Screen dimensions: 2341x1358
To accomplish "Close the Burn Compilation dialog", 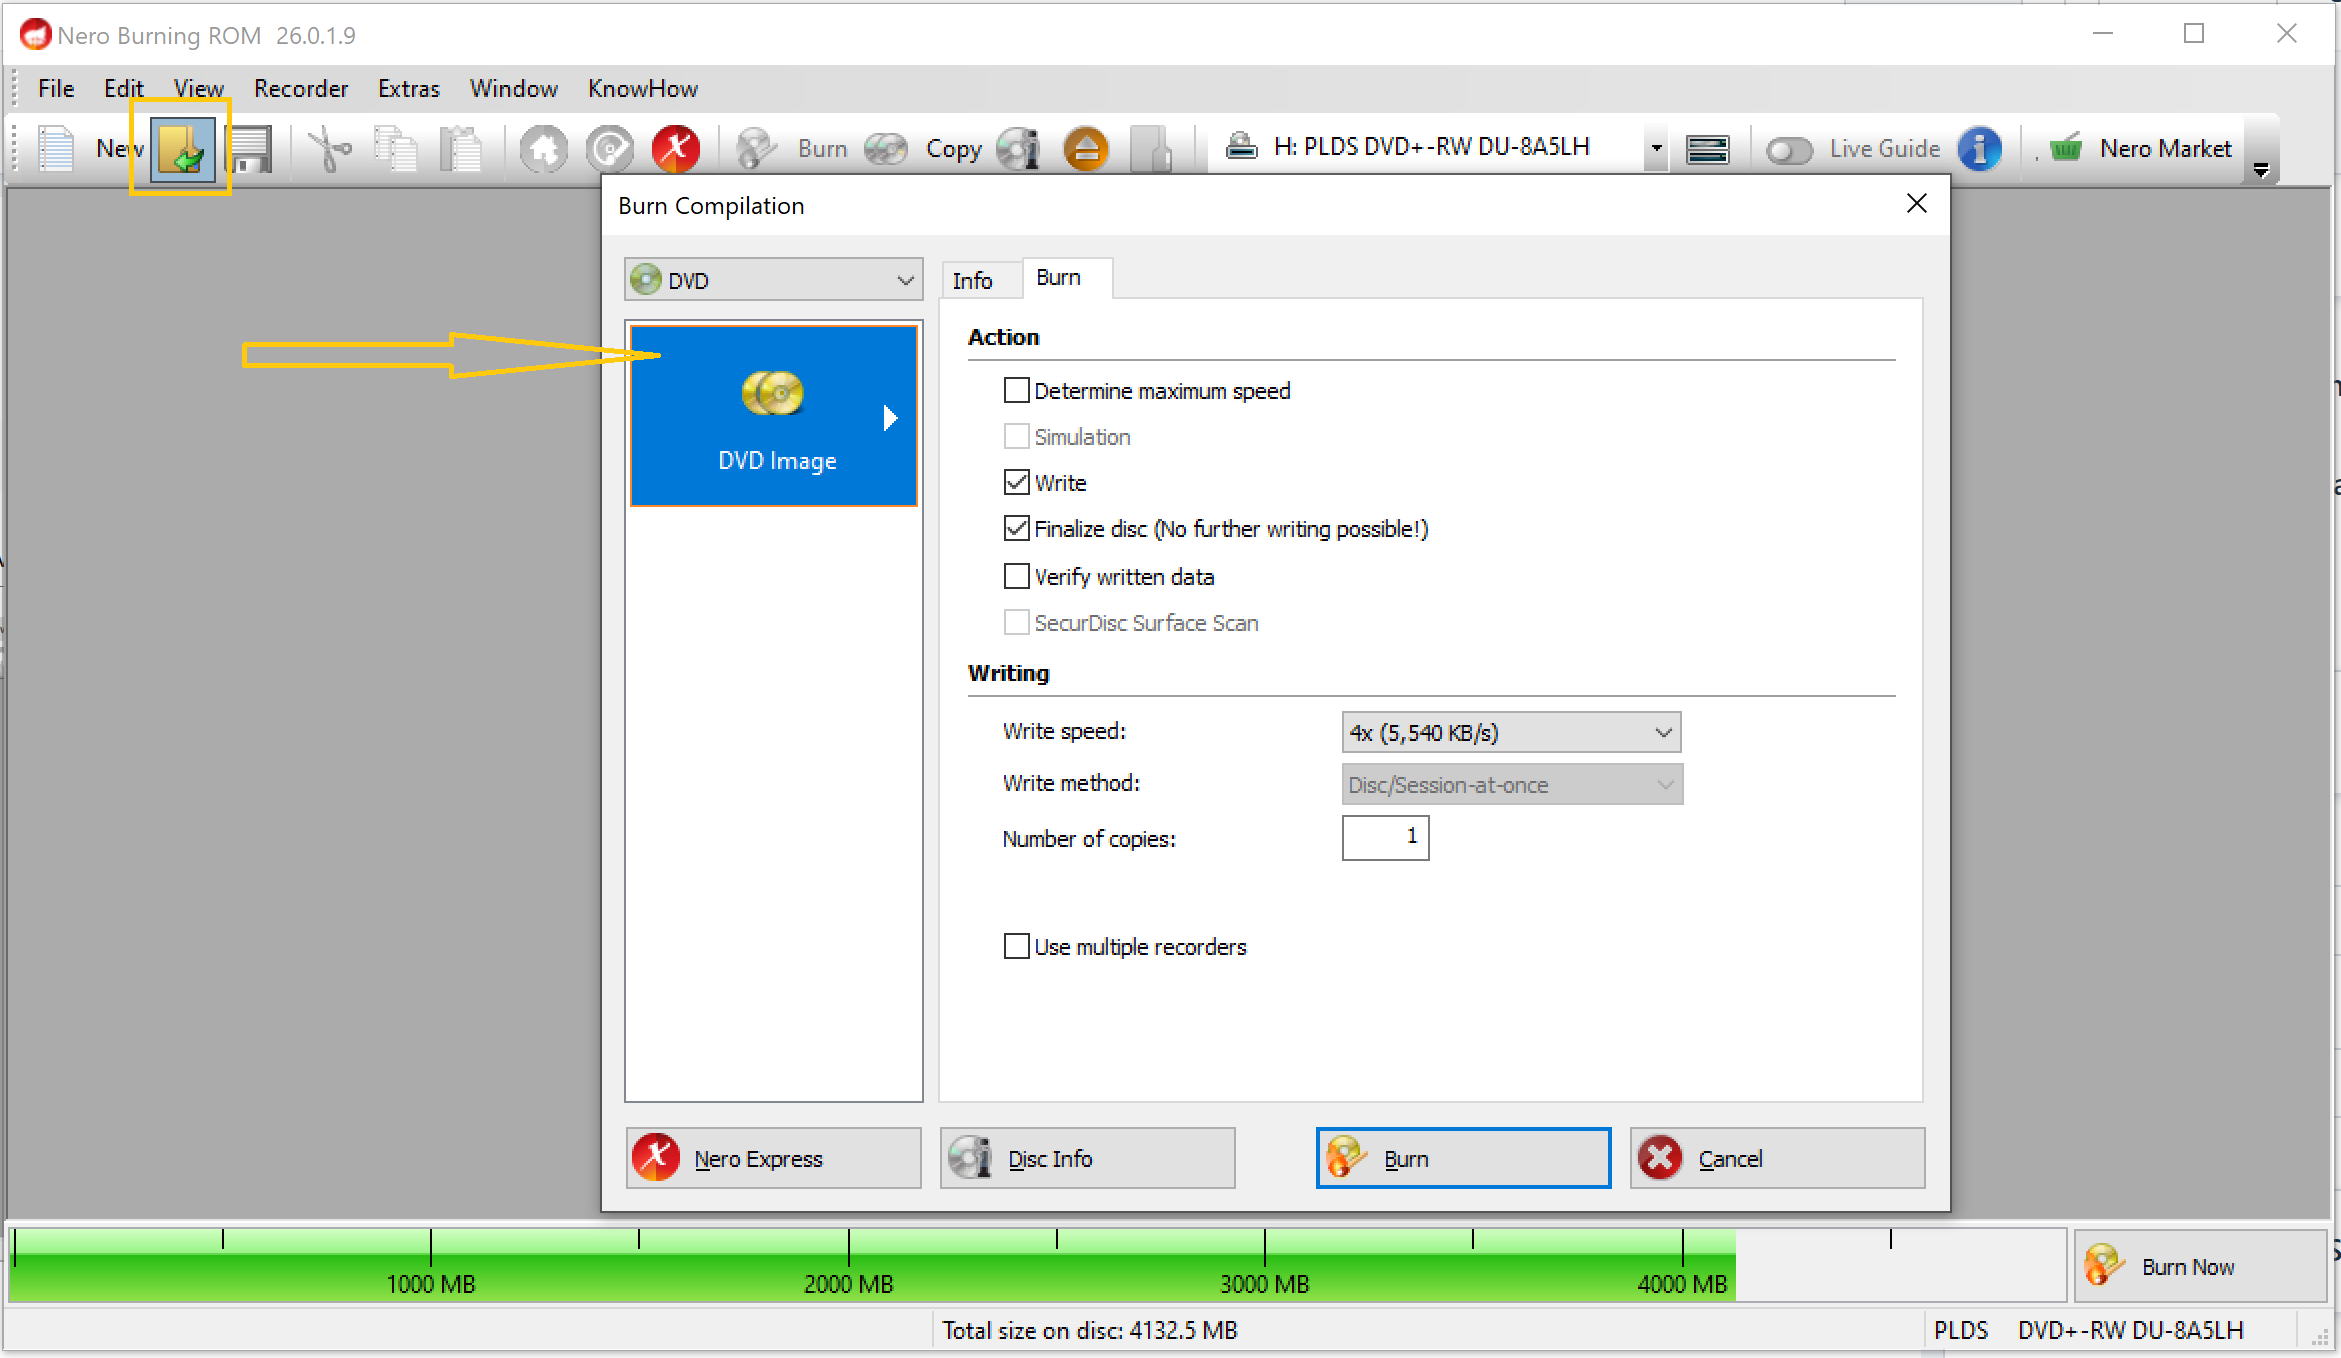I will click(1916, 204).
